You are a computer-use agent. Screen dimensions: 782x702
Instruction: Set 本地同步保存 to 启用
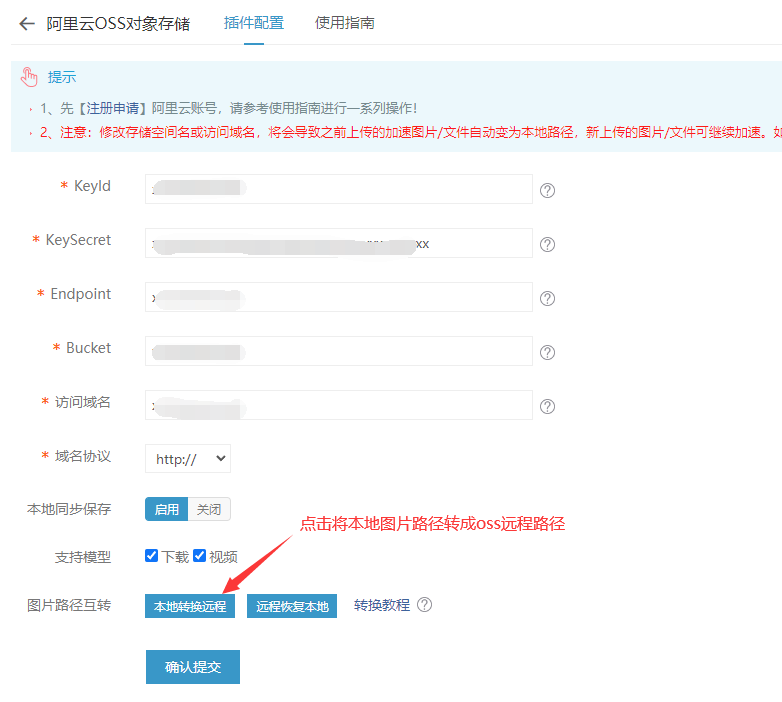click(167, 509)
